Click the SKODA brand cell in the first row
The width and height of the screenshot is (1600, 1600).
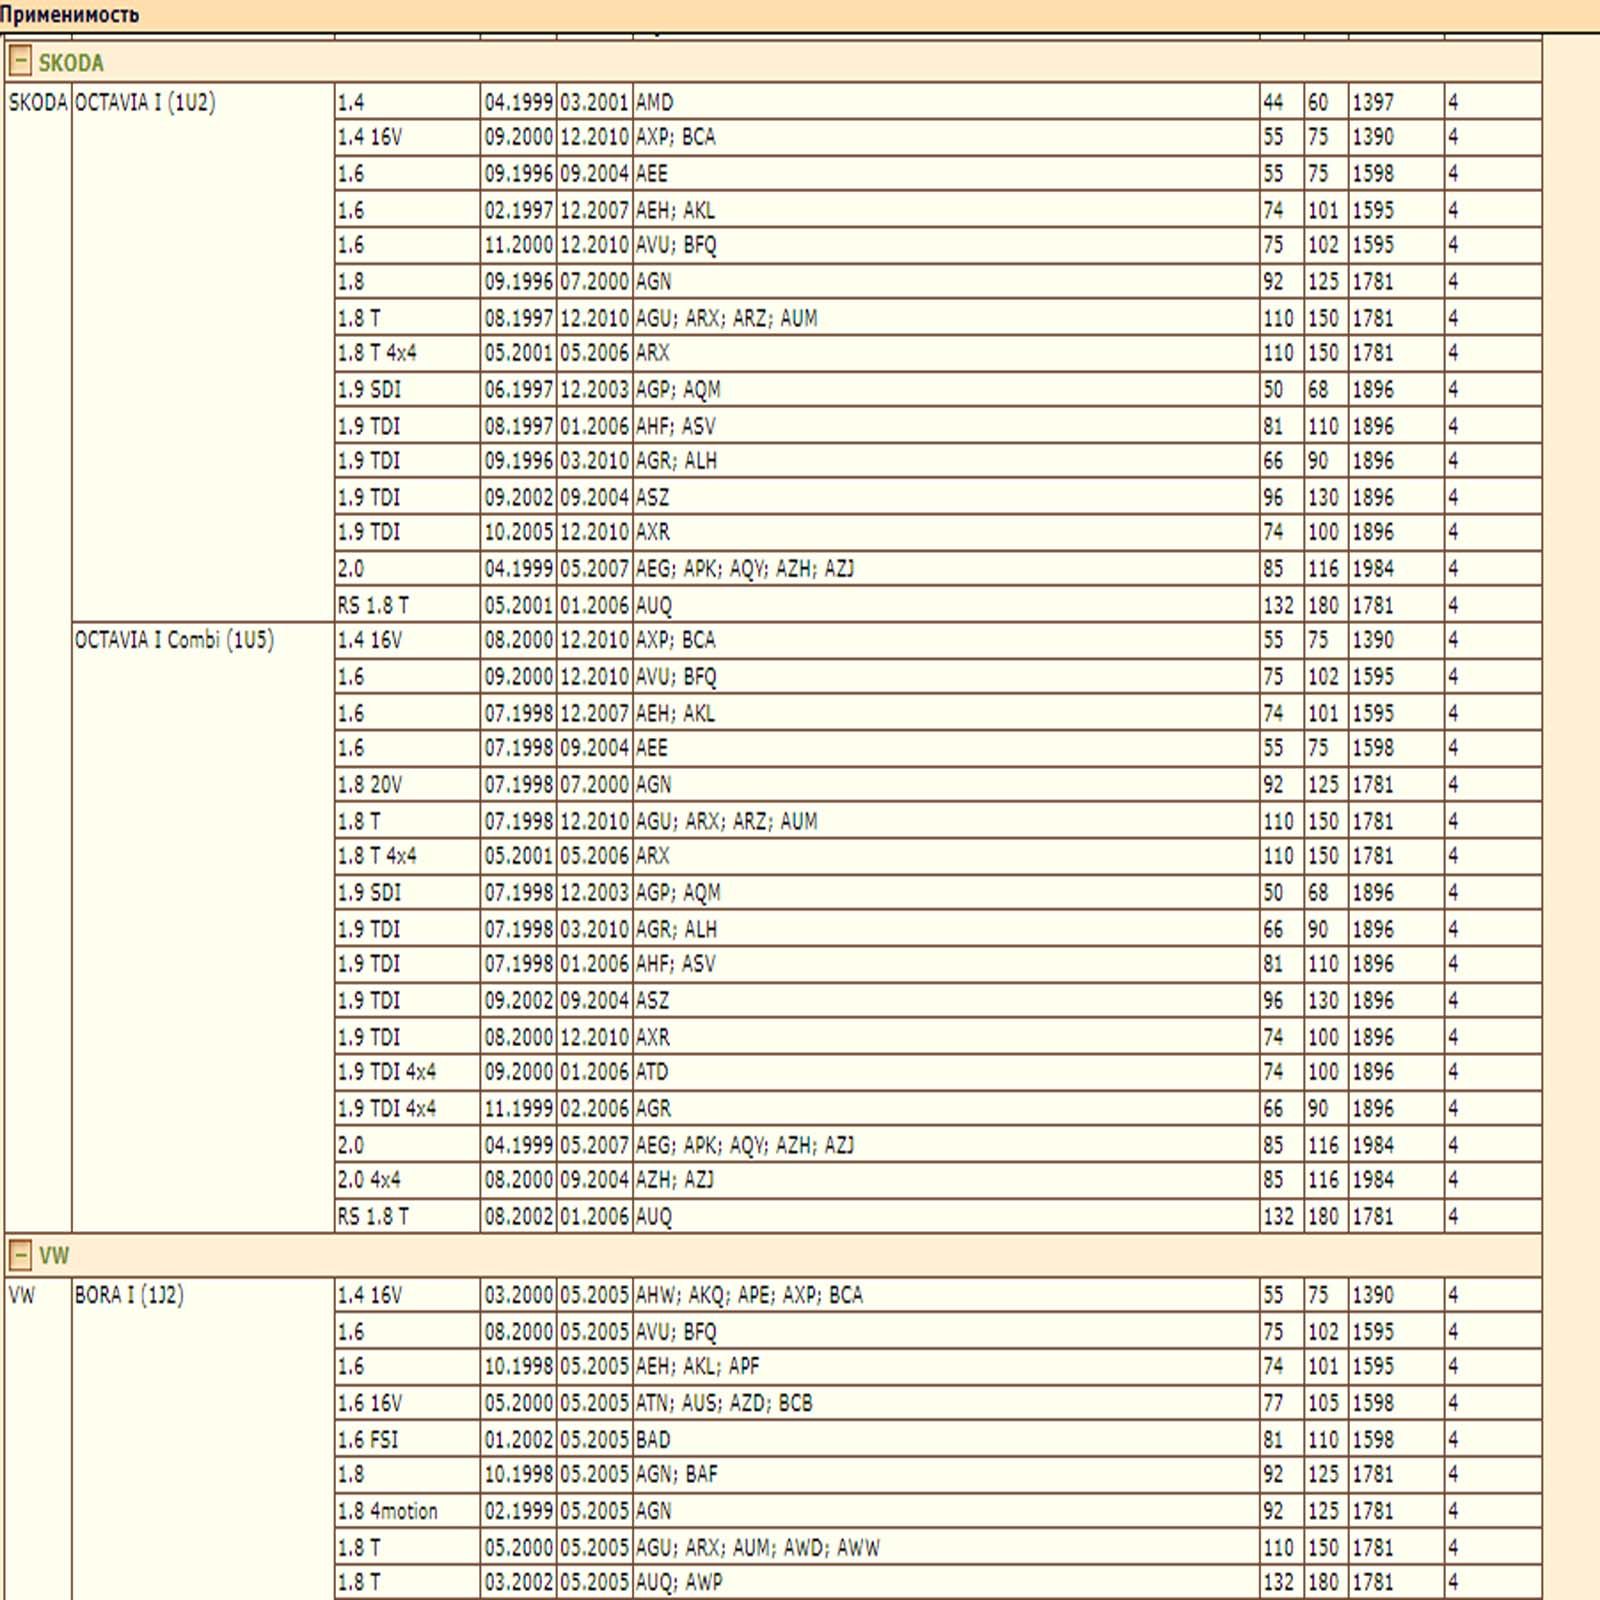click(x=38, y=102)
